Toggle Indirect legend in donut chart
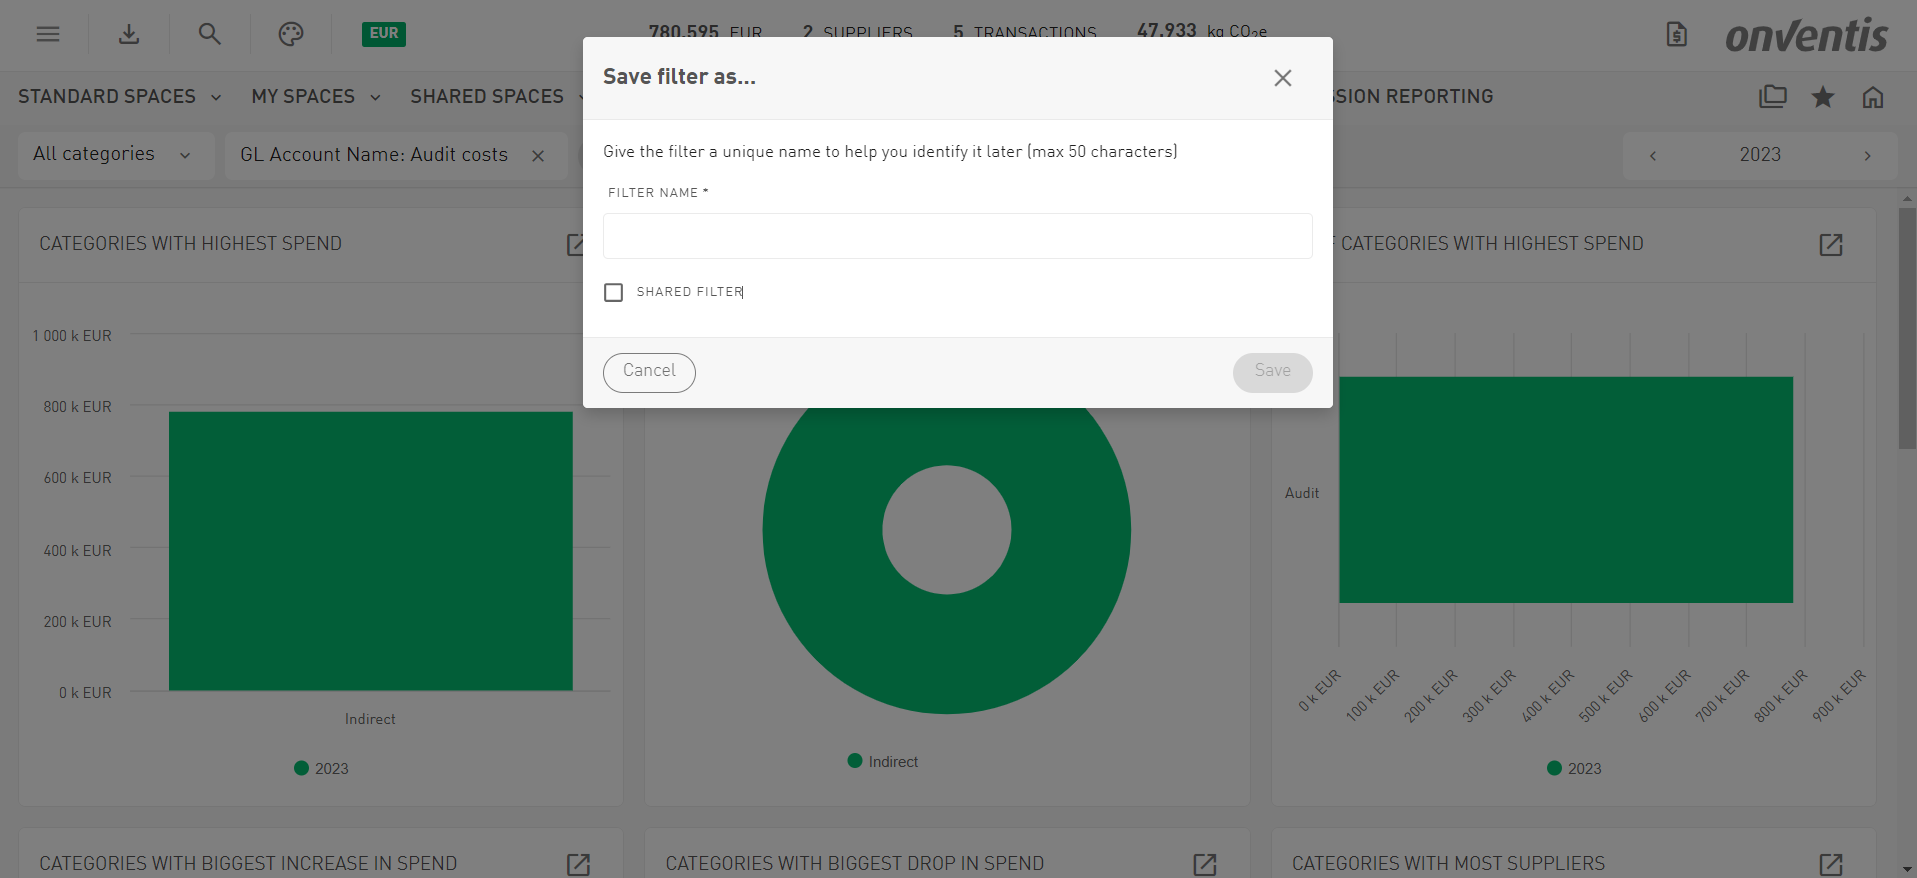 coord(882,761)
